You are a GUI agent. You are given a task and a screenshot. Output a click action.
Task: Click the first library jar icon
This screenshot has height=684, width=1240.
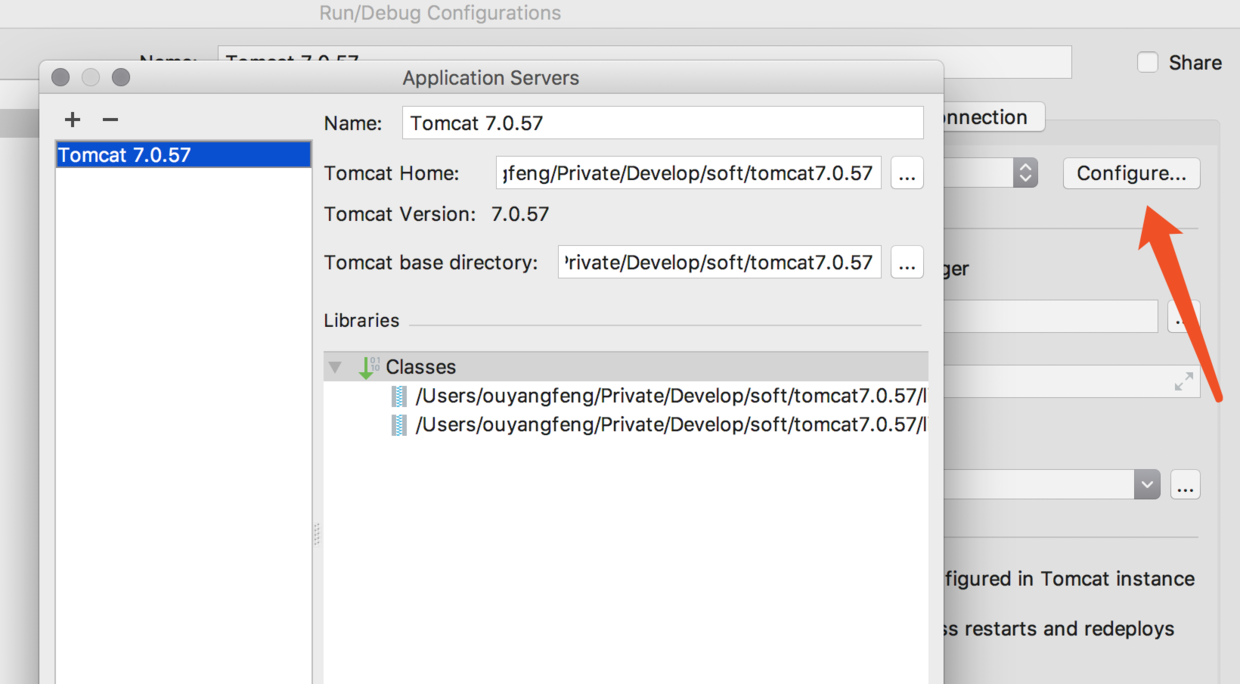tap(399, 396)
